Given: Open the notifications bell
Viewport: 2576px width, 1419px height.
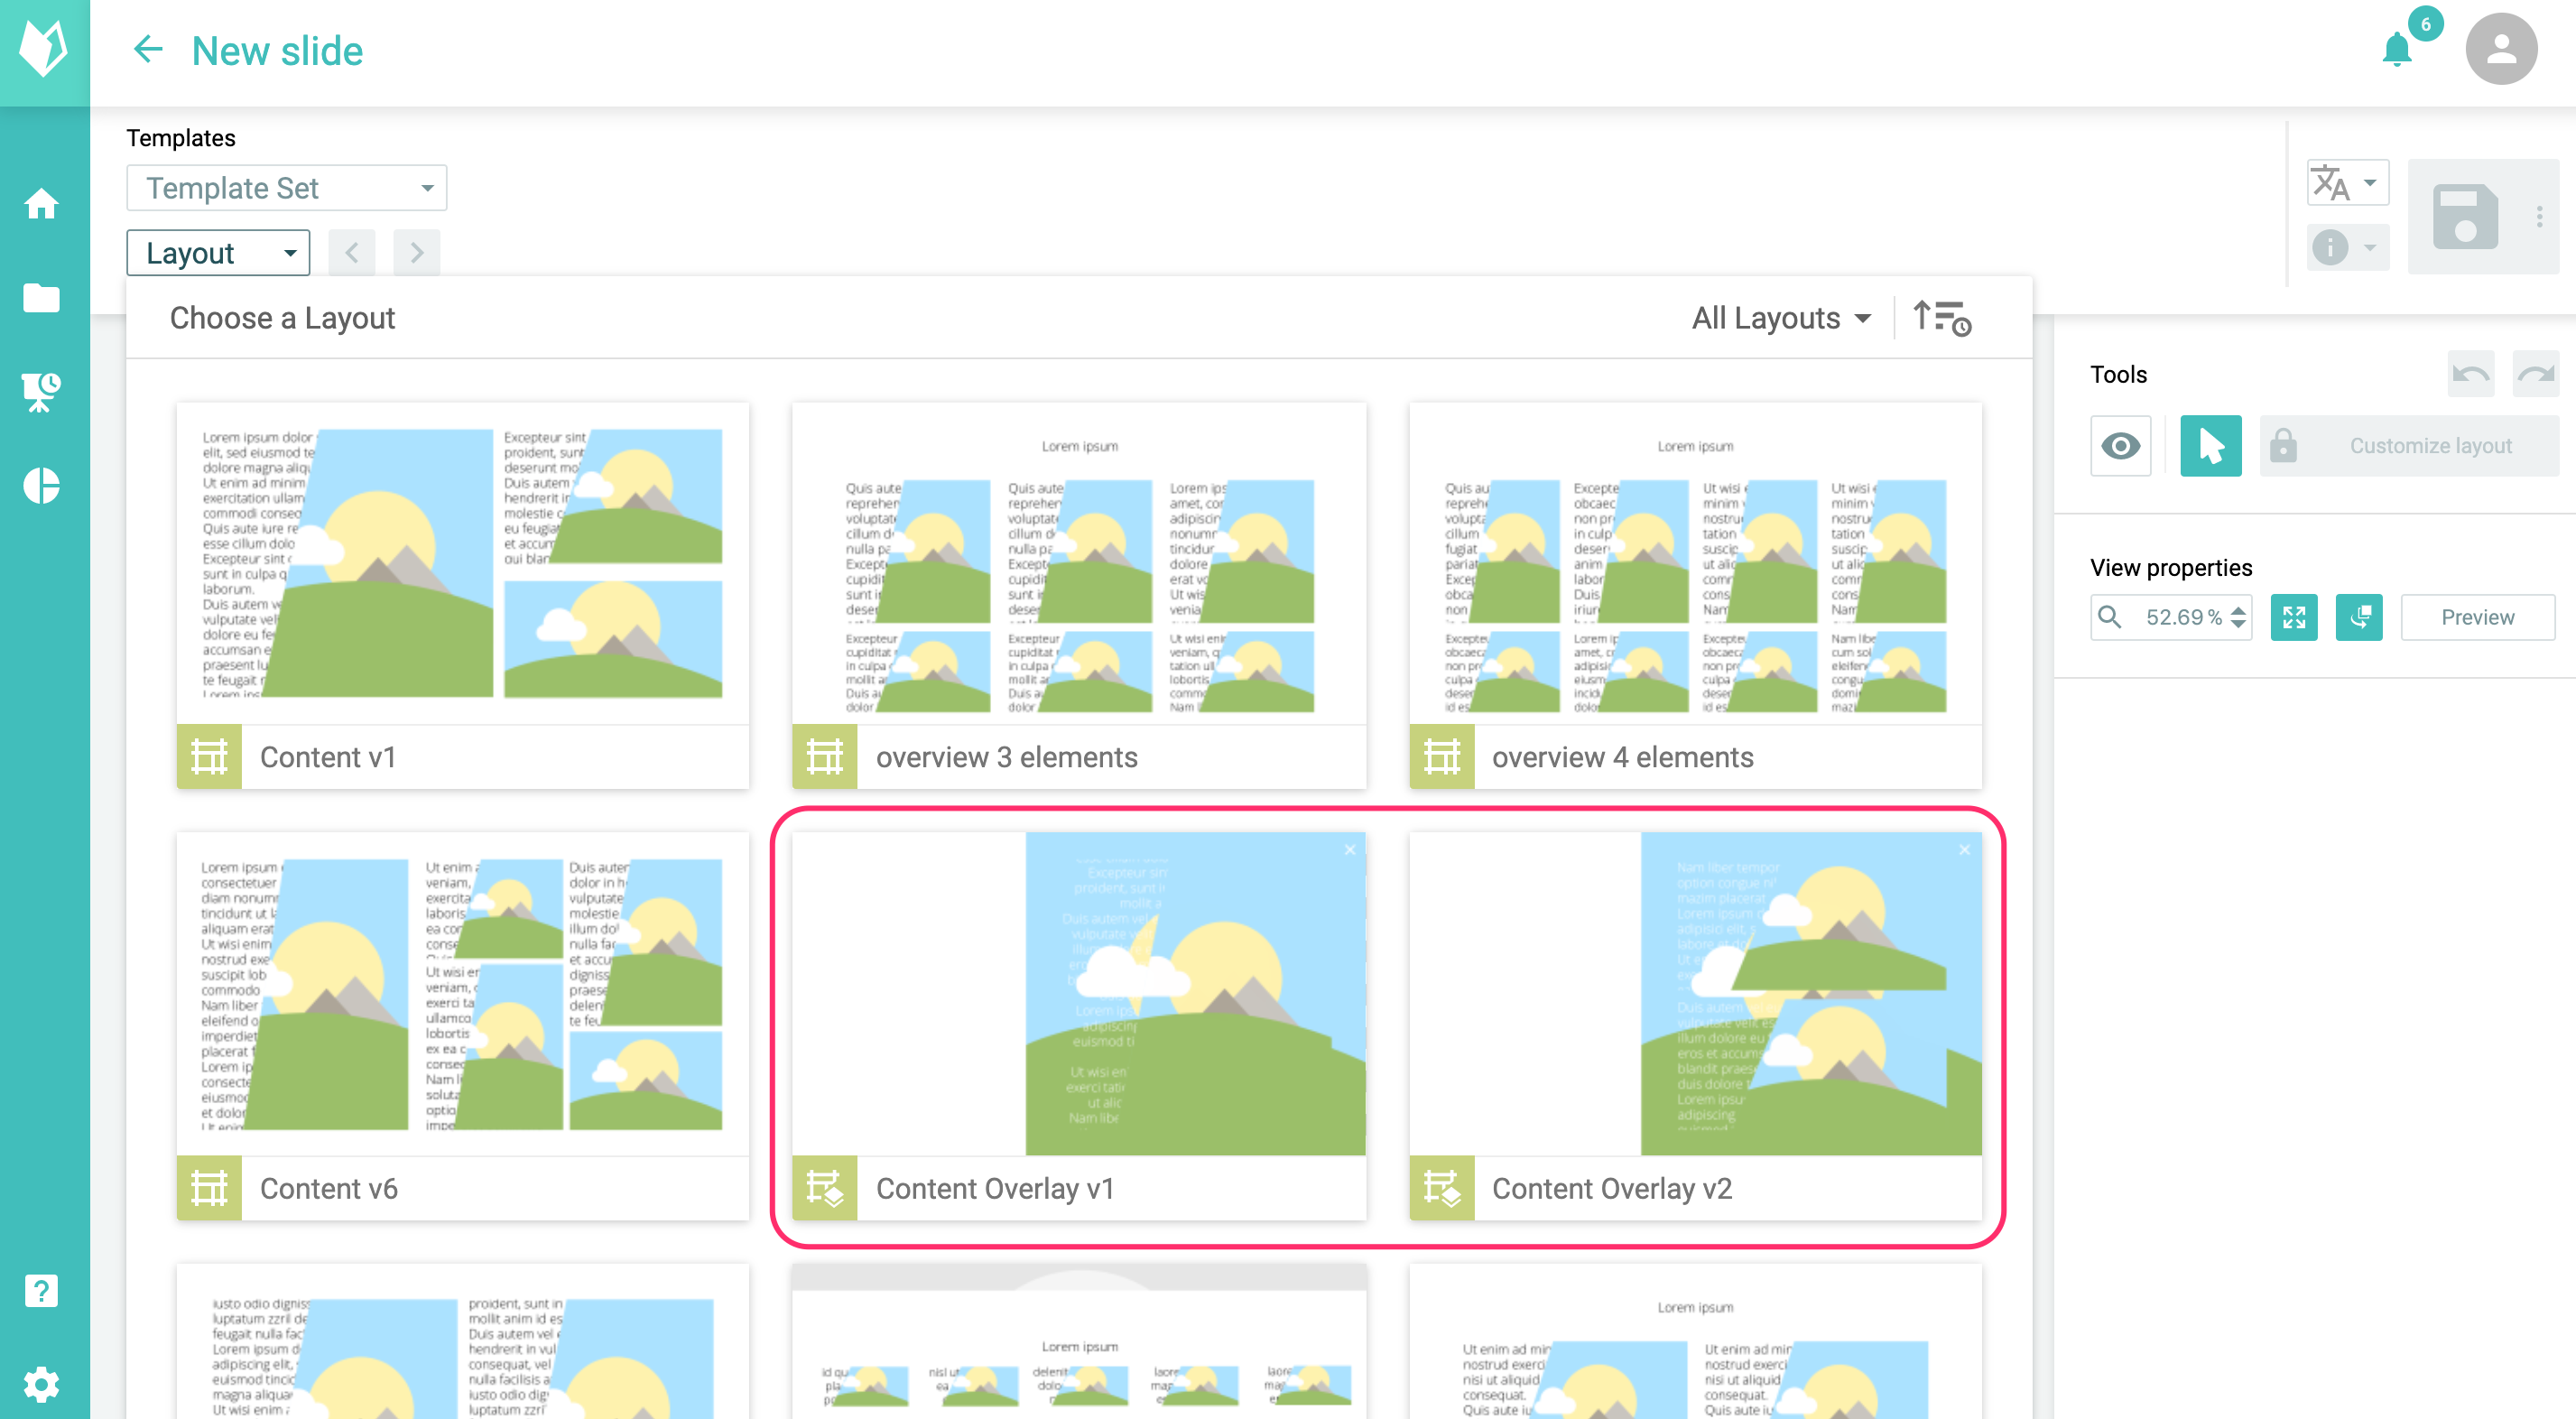Looking at the screenshot, I should click(2396, 49).
